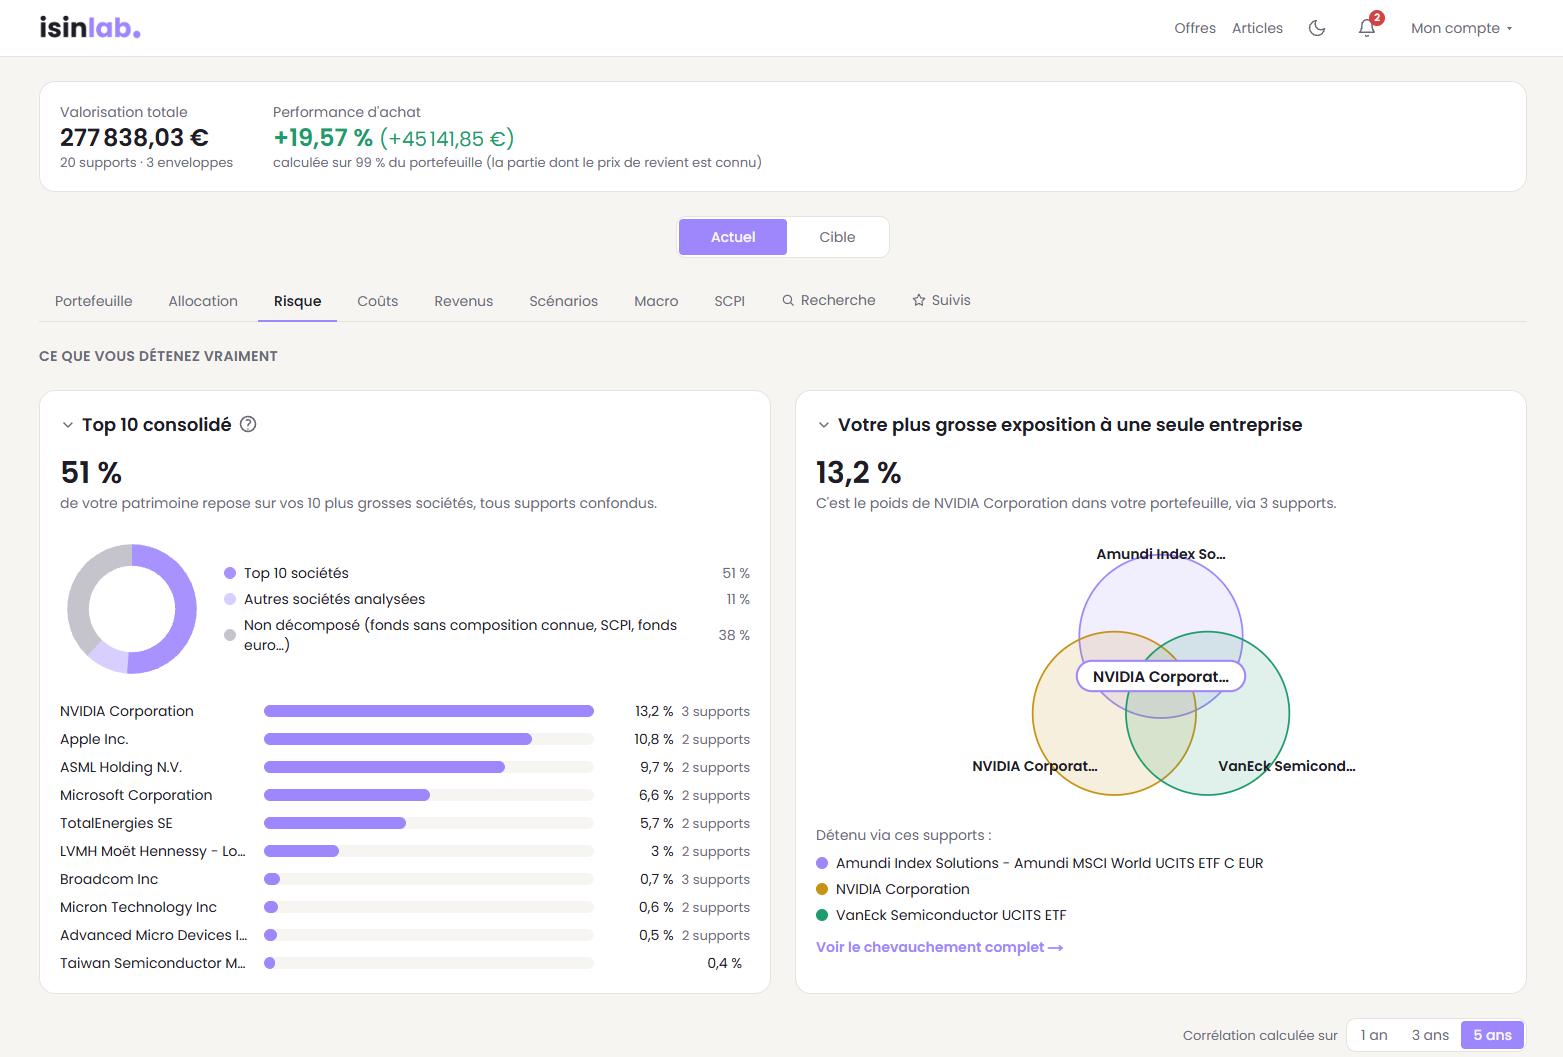Open Top 10 consolidé help icon

(248, 424)
